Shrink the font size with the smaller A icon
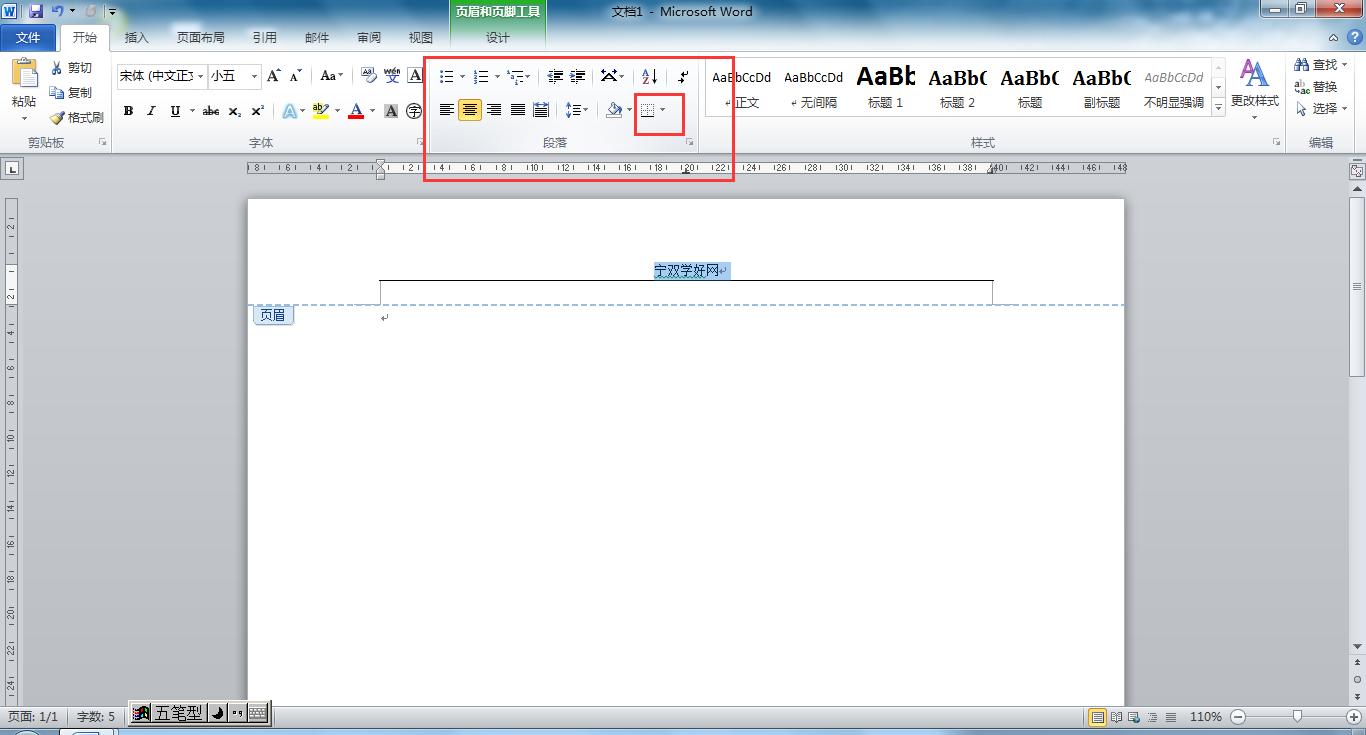Screen dimensions: 1366x735 pyautogui.click(x=295, y=76)
